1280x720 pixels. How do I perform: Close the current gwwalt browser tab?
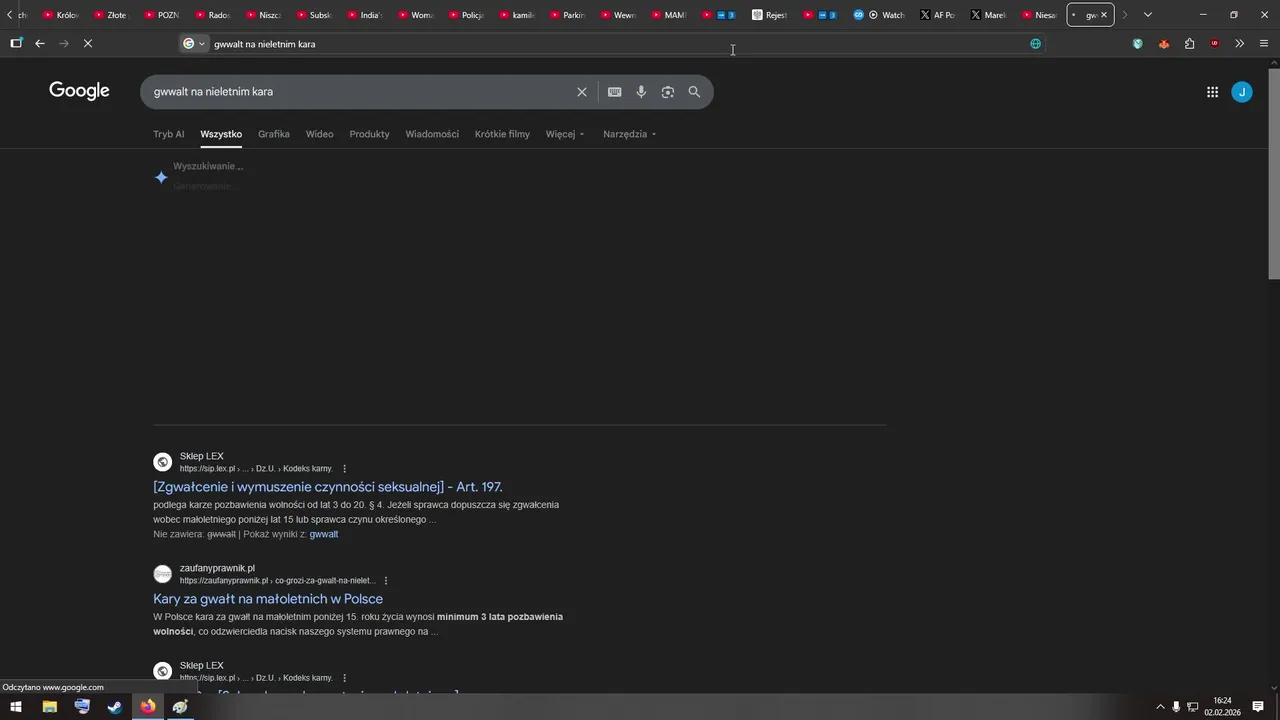tap(1104, 15)
